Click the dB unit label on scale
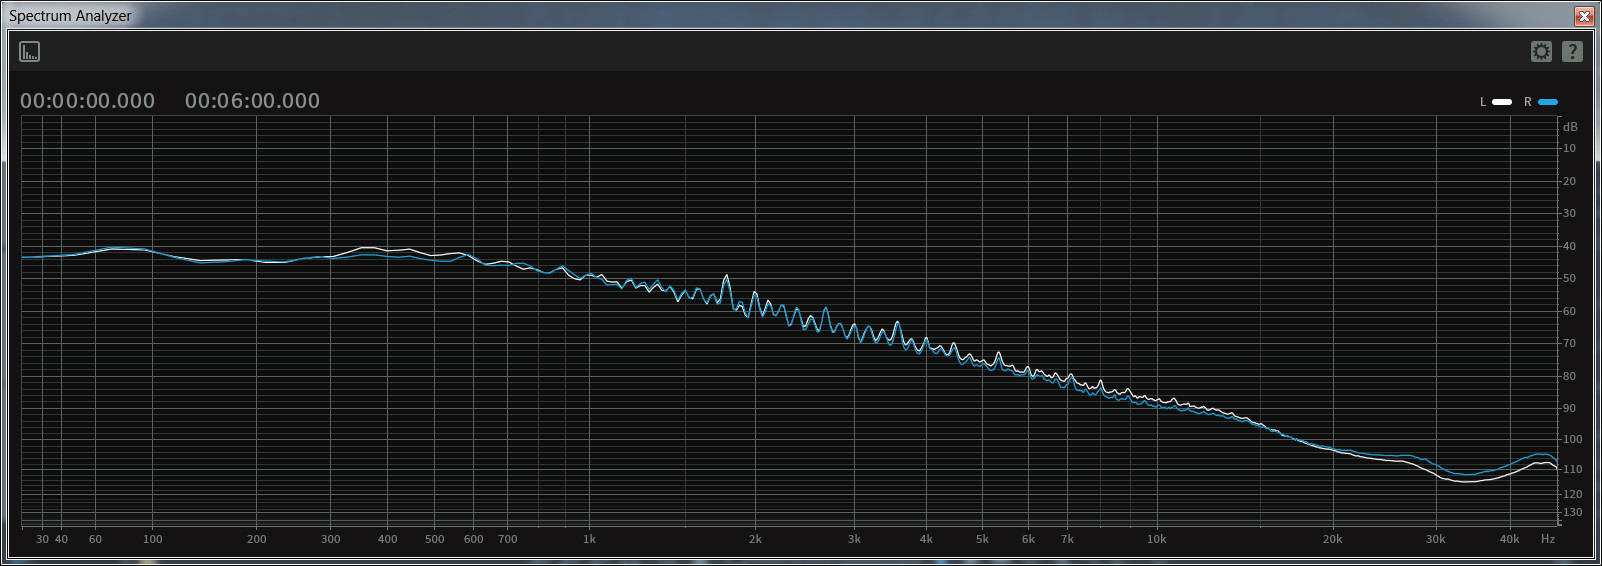 pos(1570,127)
